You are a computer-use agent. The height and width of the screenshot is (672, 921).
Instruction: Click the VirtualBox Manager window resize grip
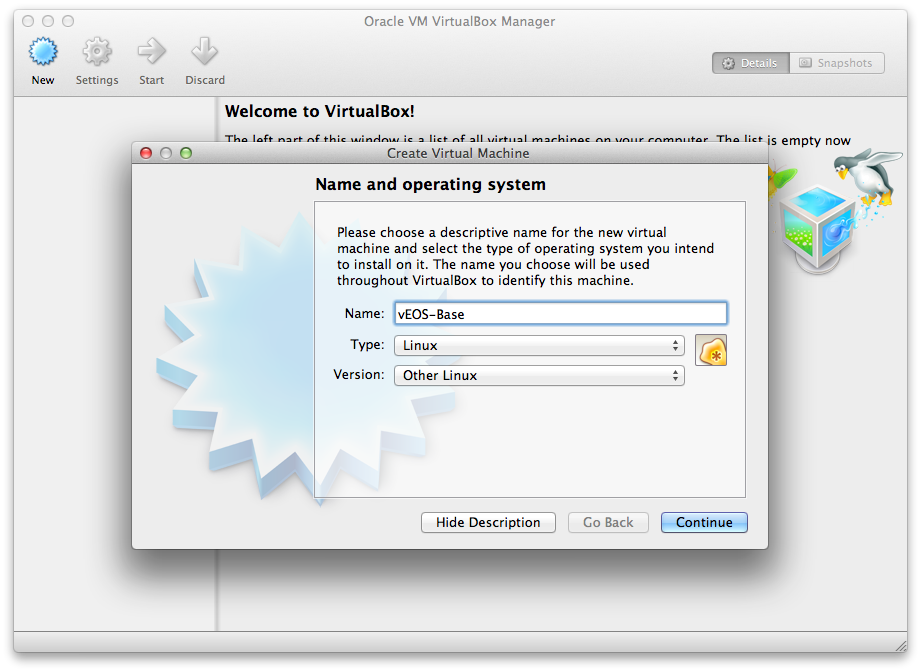(x=901, y=646)
